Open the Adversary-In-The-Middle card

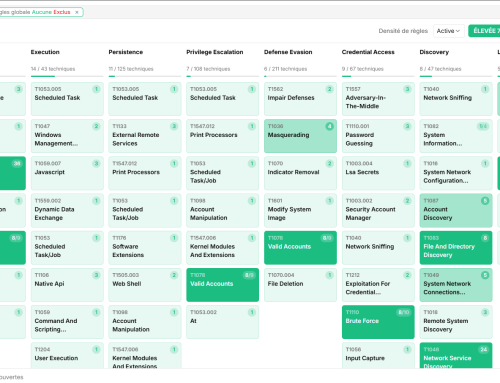coord(378,99)
